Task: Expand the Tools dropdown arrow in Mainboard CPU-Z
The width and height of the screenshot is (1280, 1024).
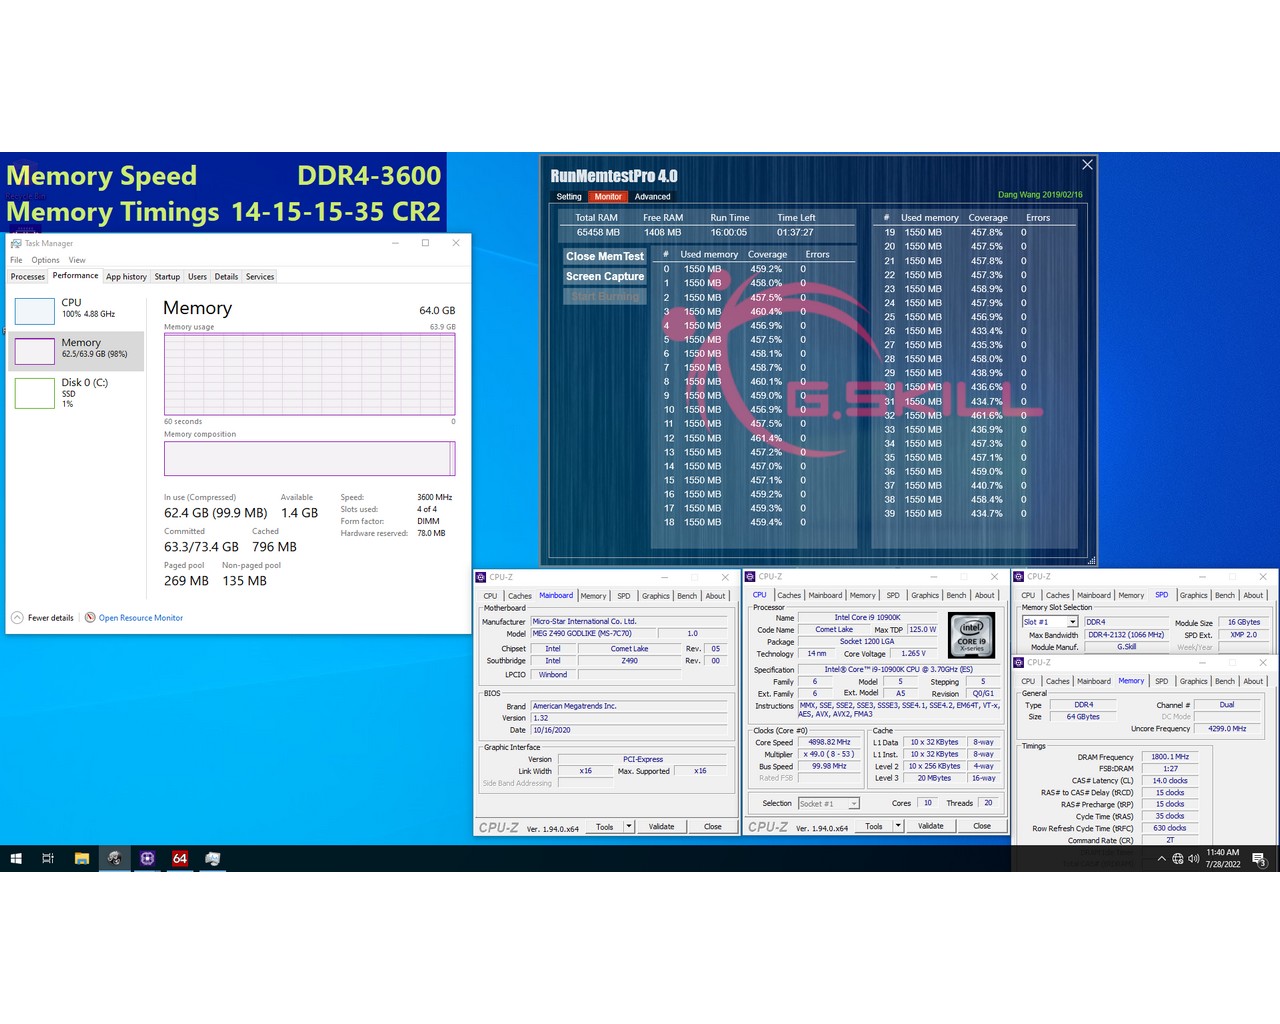Action: [629, 827]
